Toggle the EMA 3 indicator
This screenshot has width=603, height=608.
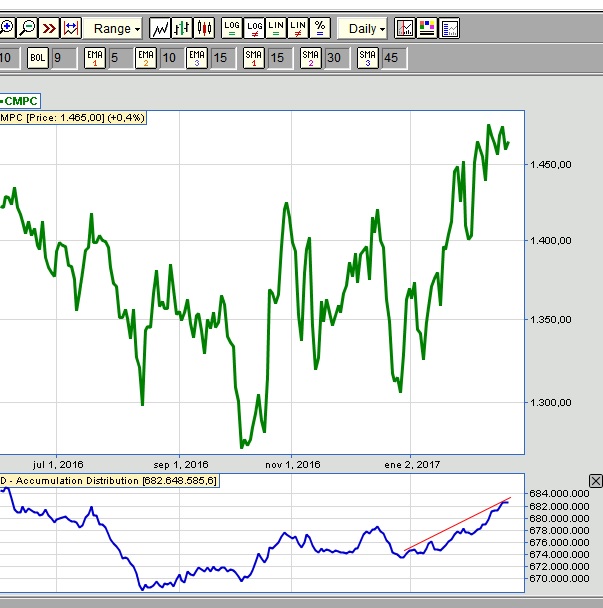coord(197,58)
